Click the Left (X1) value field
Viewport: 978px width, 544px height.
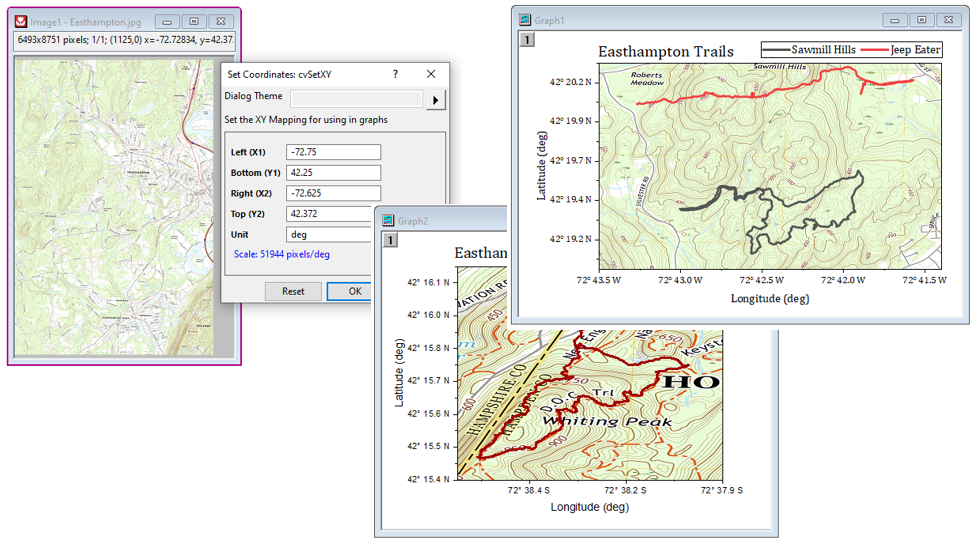click(333, 152)
